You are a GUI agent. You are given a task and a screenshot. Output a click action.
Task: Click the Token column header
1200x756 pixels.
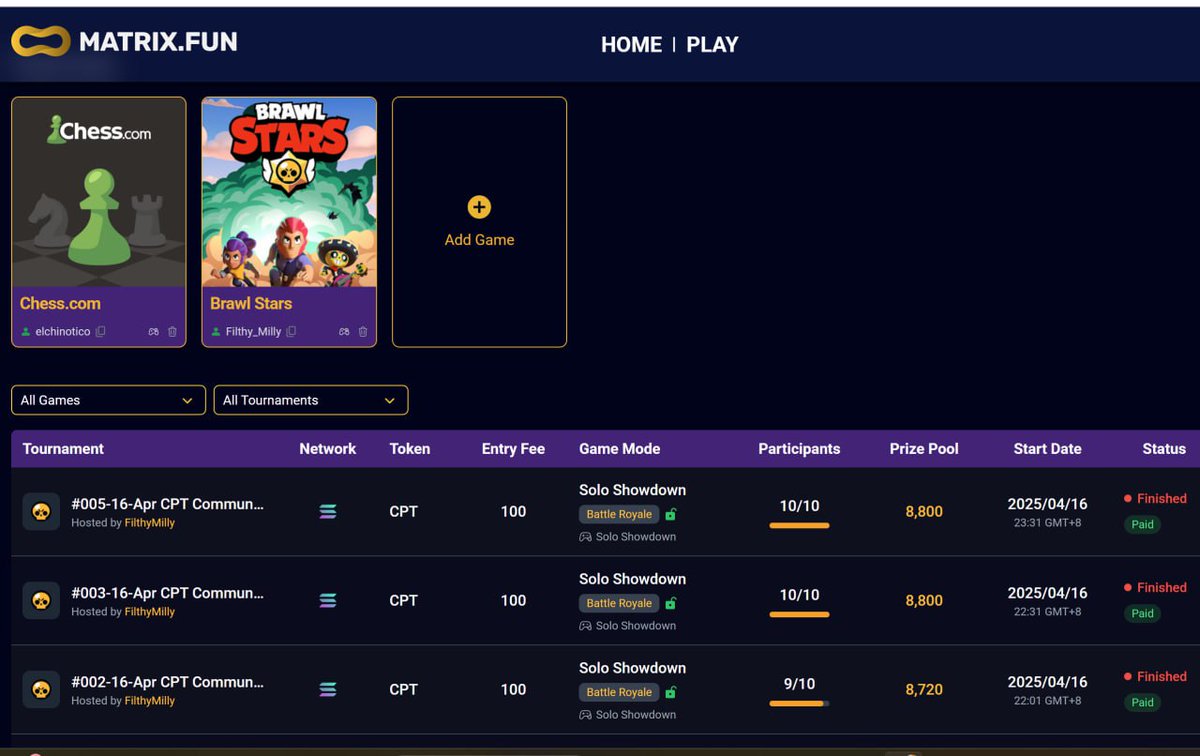(x=410, y=449)
